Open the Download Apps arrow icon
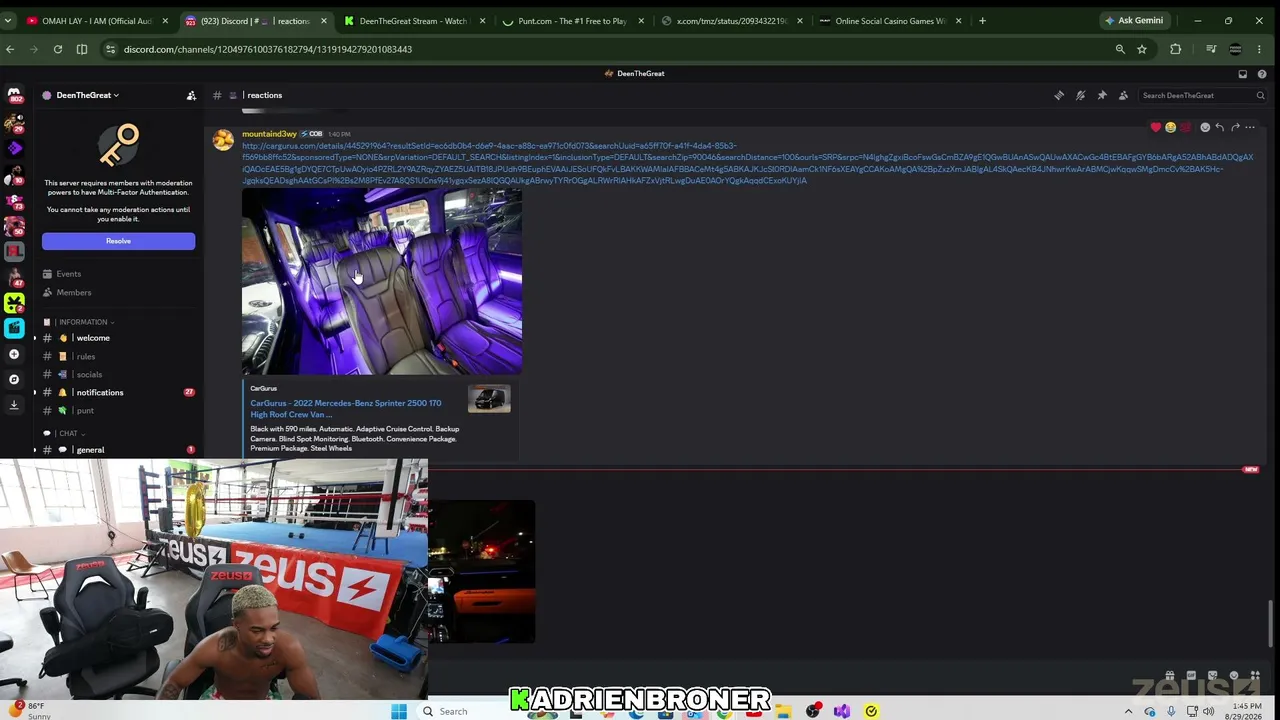The width and height of the screenshot is (1280, 720). click(x=14, y=405)
